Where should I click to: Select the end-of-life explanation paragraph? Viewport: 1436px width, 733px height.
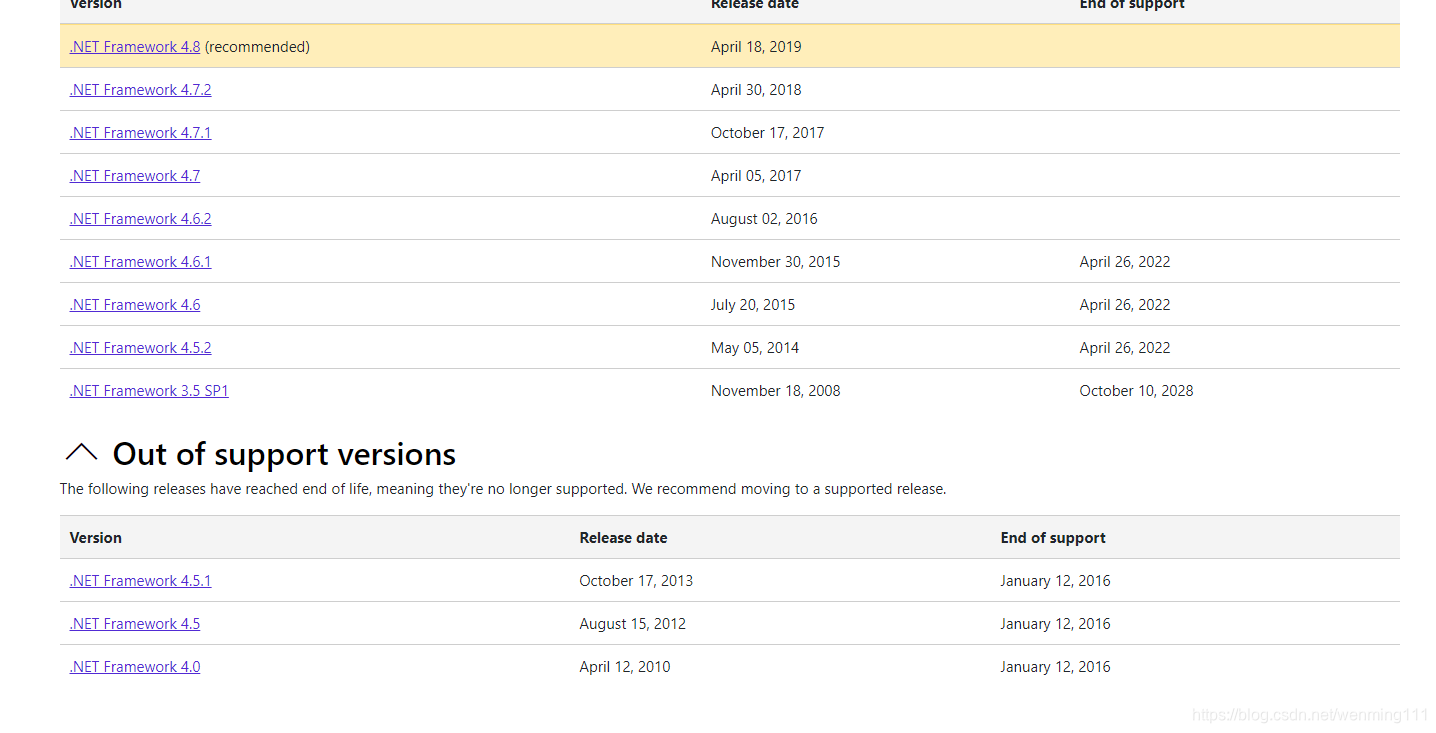pyautogui.click(x=503, y=489)
